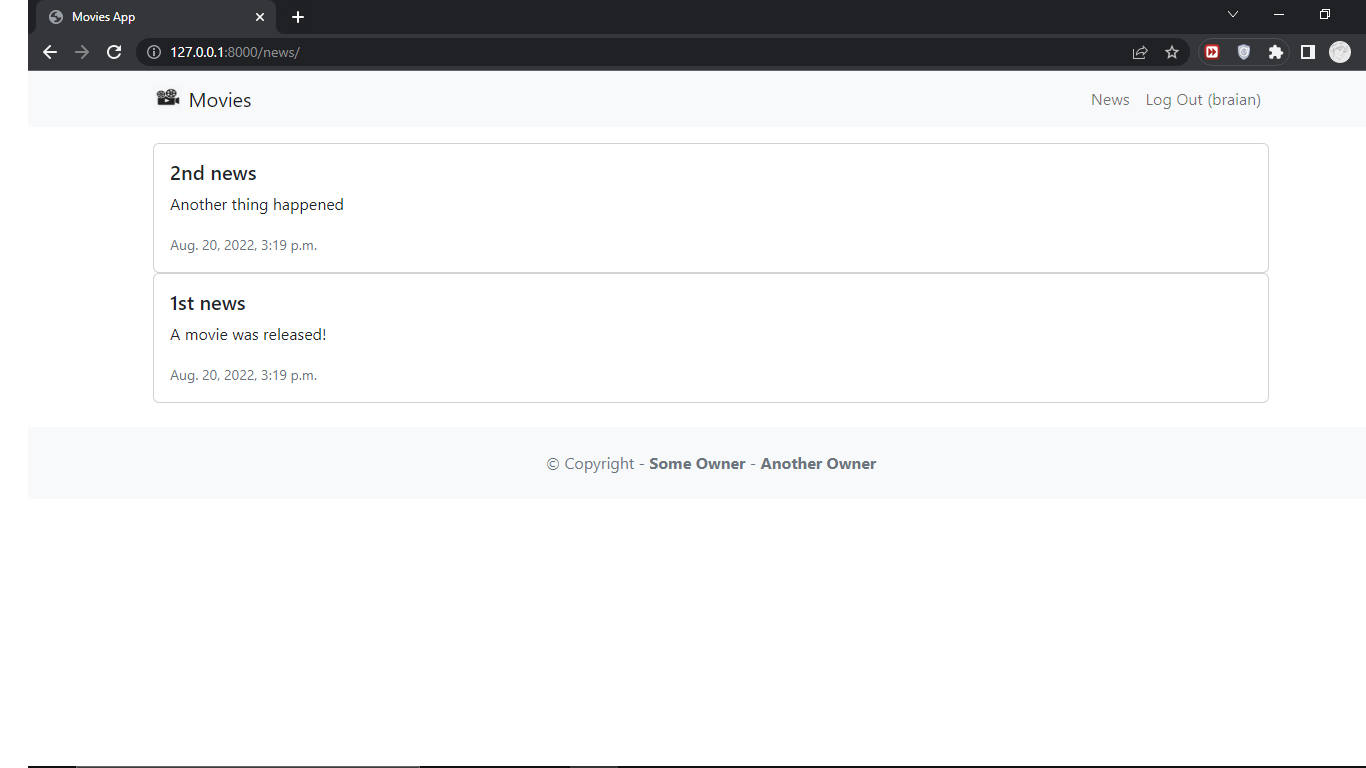Click the Another Owner footer link
Screen dimensions: 1366x768
[818, 463]
